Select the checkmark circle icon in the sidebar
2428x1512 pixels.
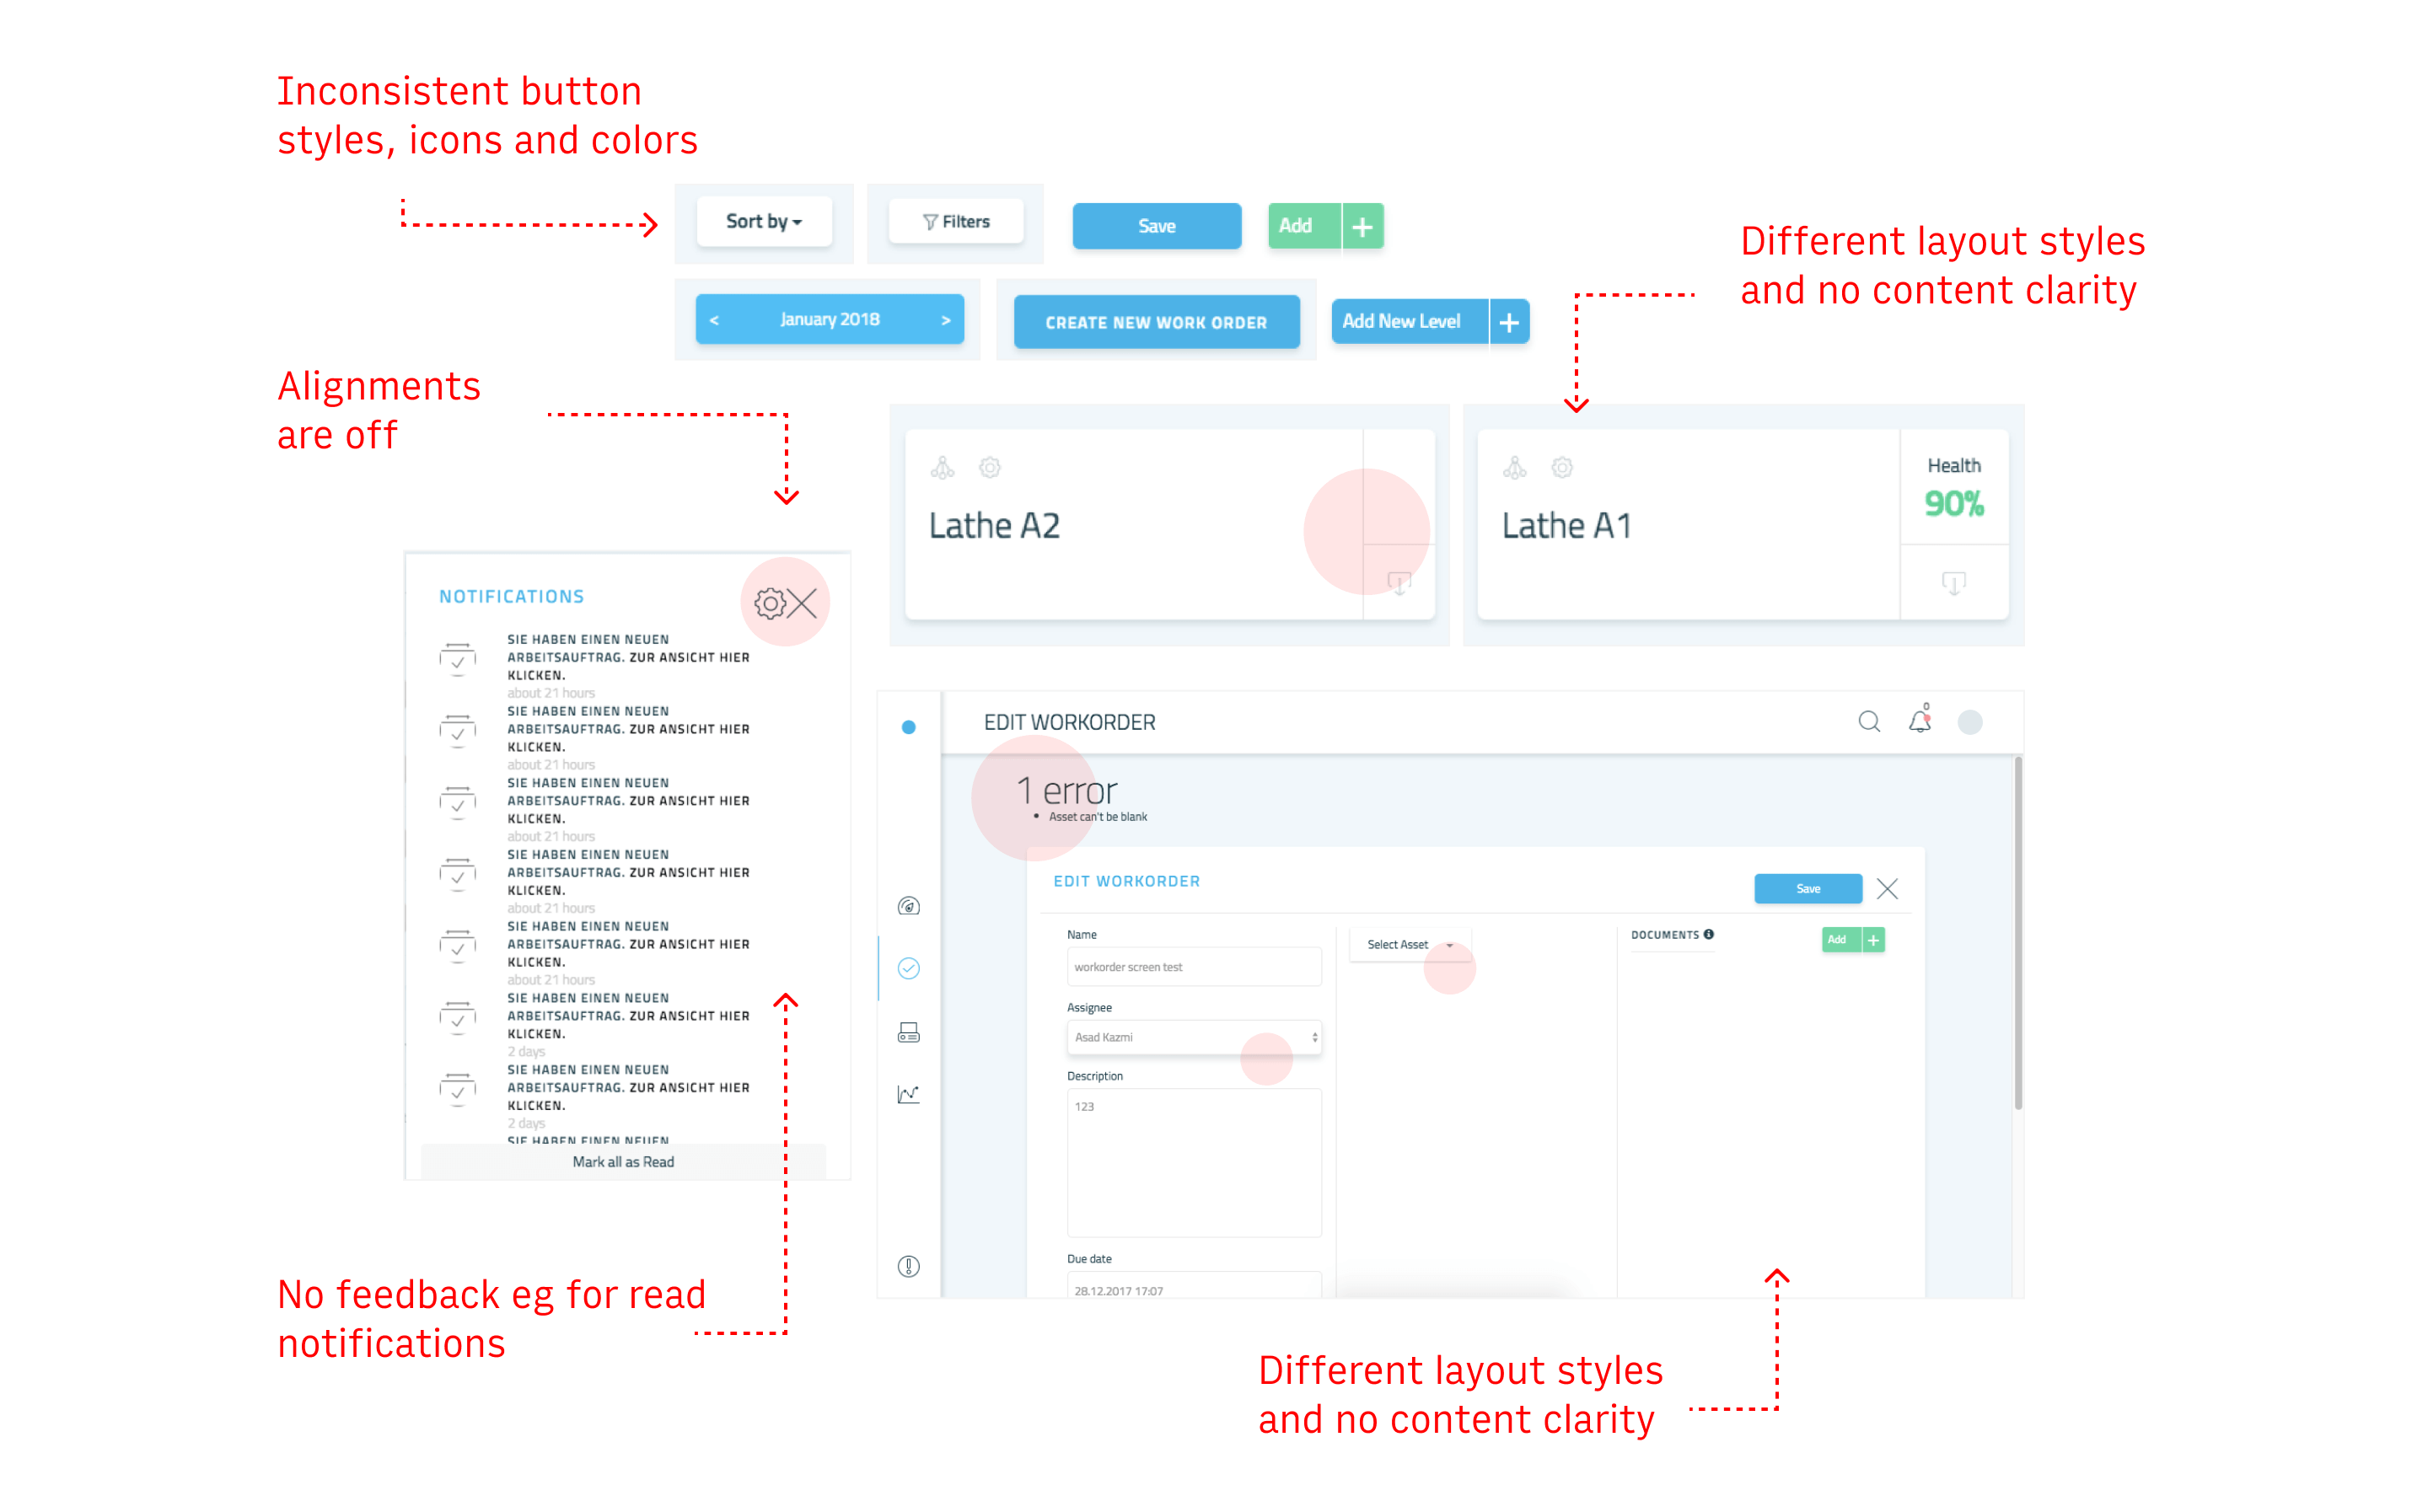(908, 967)
